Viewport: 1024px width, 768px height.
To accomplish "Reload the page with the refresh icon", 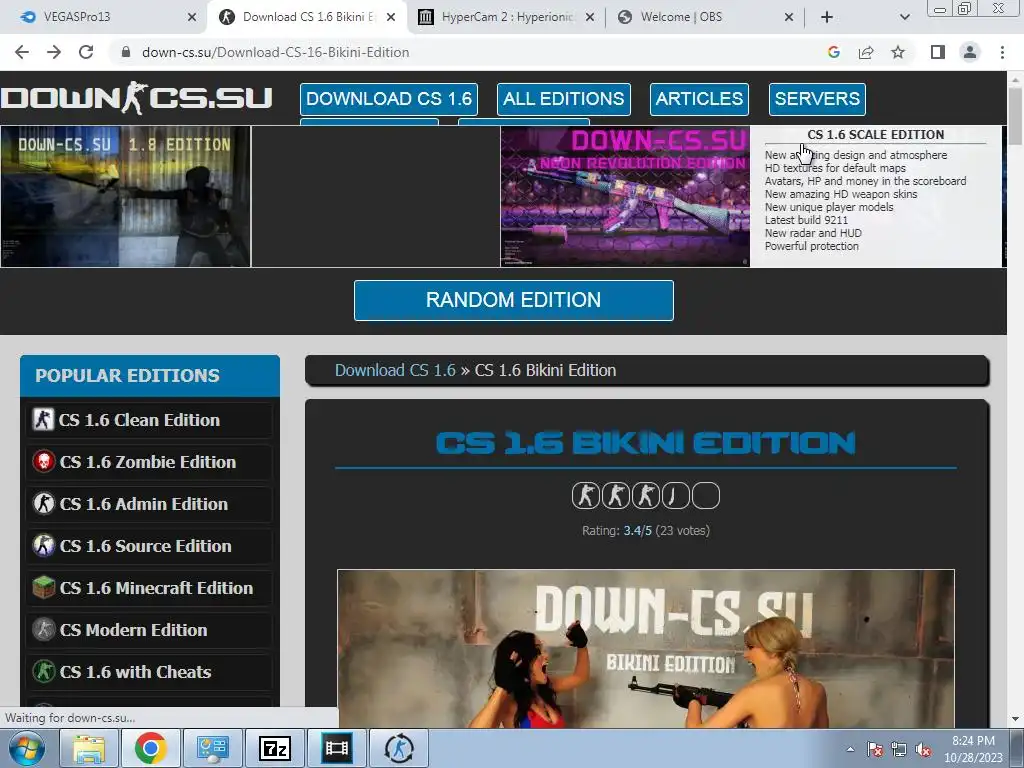I will pyautogui.click(x=86, y=52).
